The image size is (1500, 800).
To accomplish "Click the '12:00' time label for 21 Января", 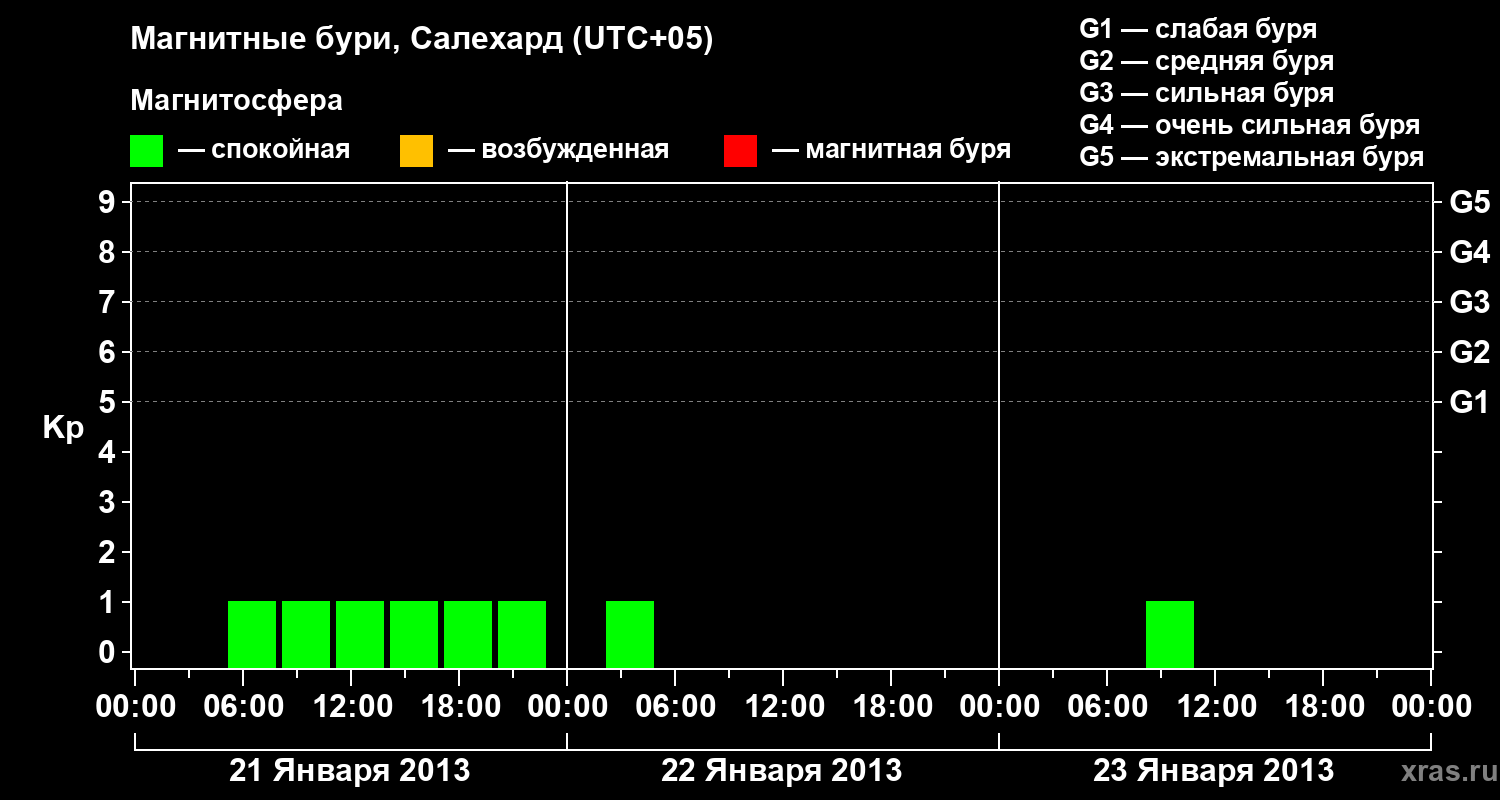I will 351,707.
